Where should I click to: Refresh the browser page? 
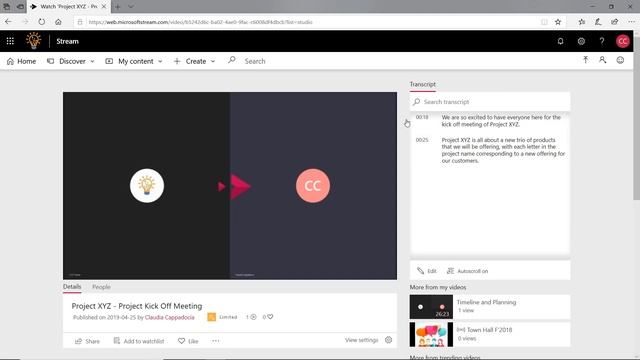pyautogui.click(x=42, y=22)
